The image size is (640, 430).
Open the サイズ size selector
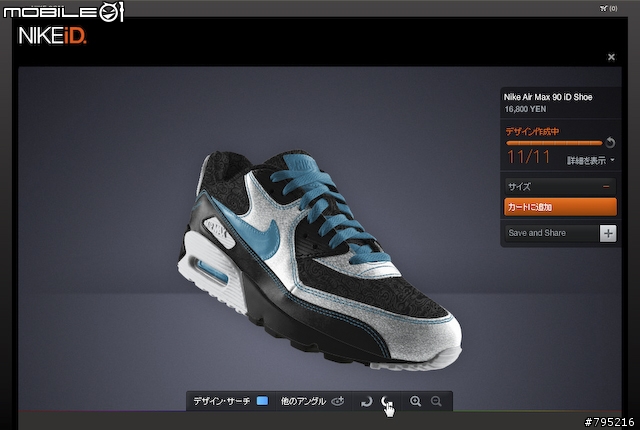560,187
